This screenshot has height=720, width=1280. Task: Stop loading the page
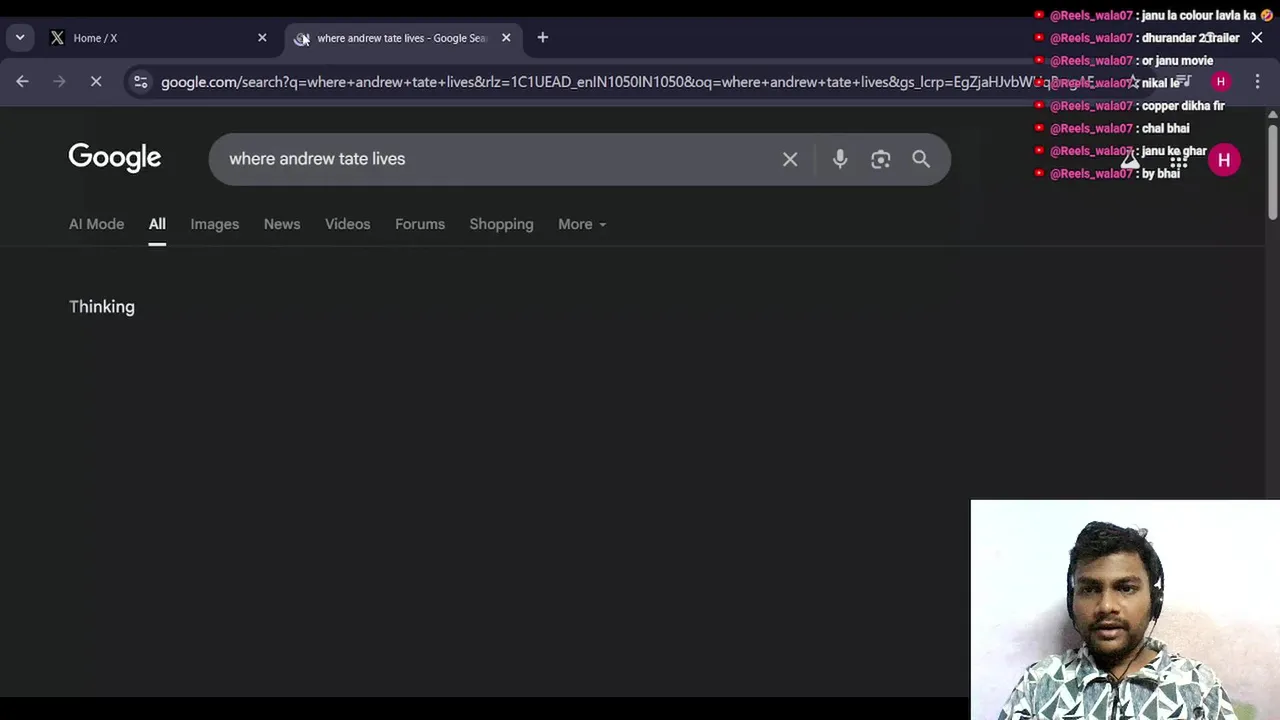coord(96,82)
